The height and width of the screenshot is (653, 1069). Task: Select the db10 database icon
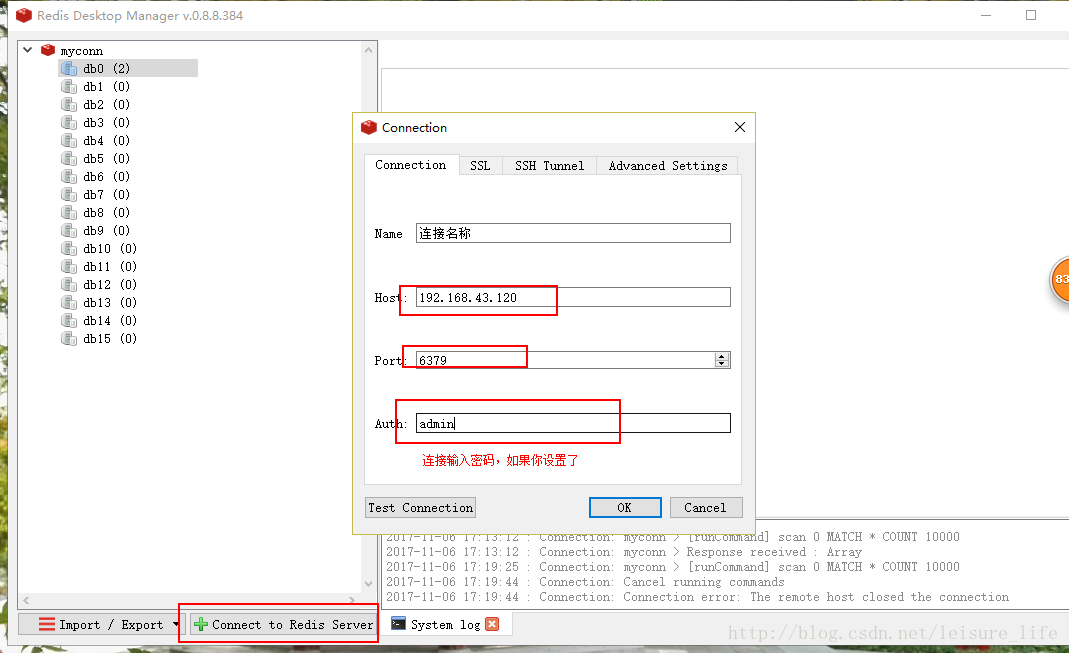(69, 248)
